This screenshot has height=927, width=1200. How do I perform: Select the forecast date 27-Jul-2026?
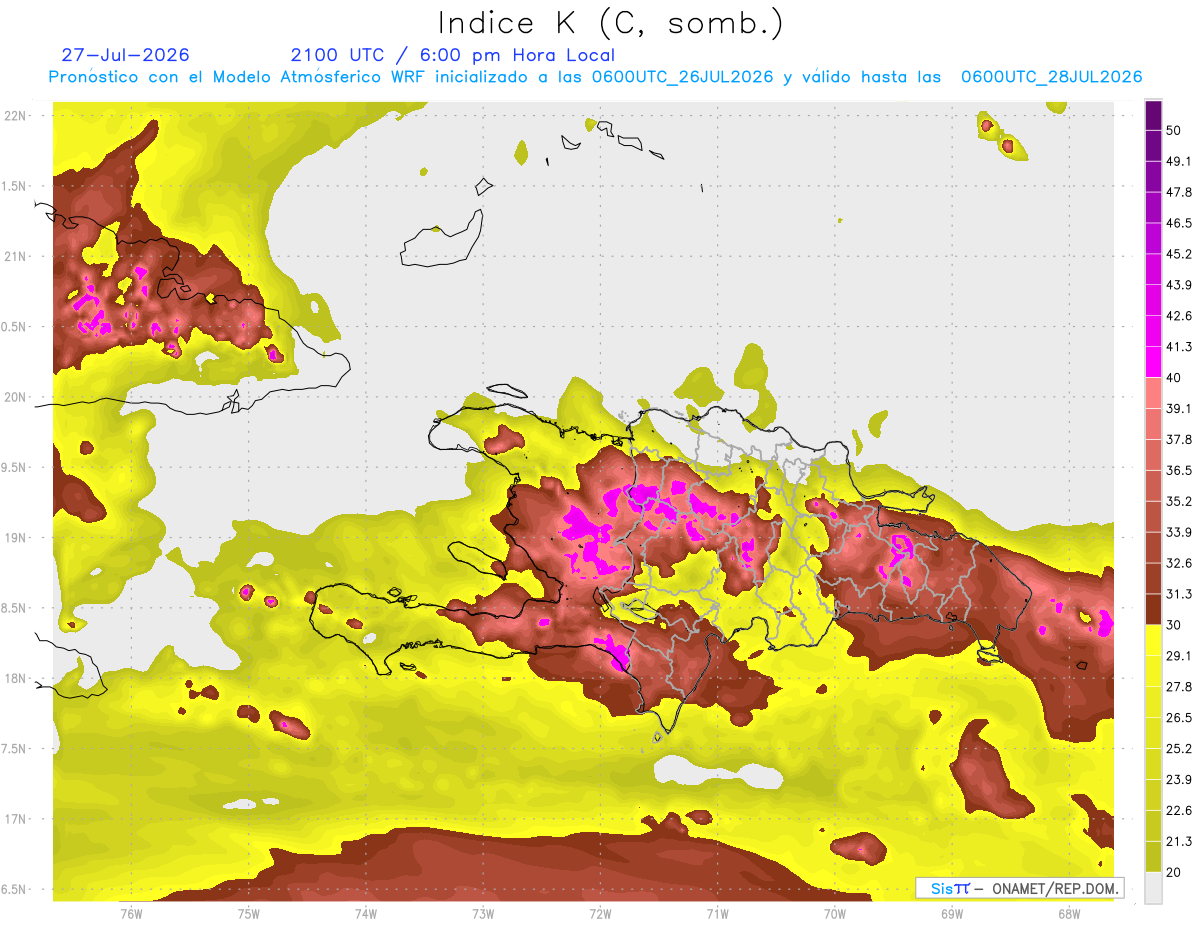pyautogui.click(x=125, y=55)
